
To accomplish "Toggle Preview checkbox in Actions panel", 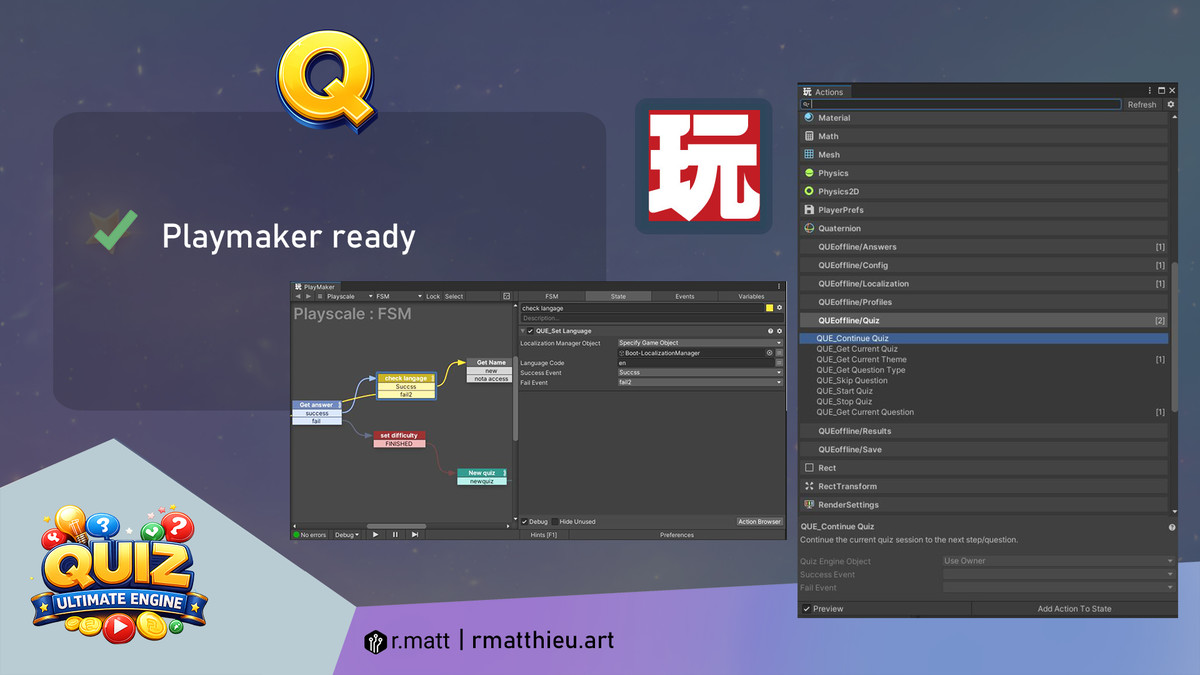I will (x=807, y=609).
